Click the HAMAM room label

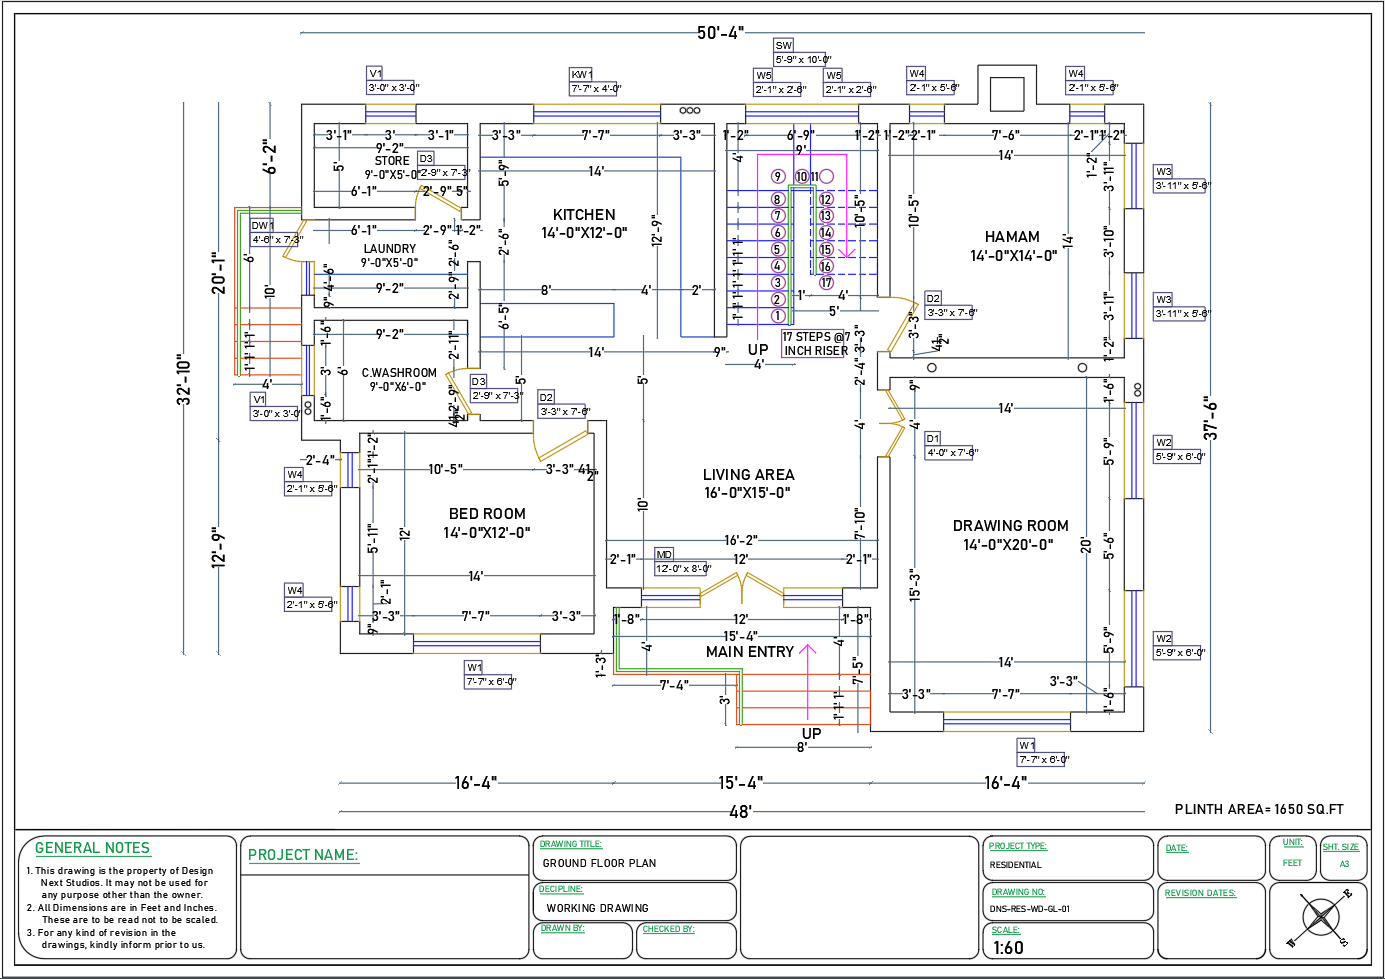[1012, 237]
